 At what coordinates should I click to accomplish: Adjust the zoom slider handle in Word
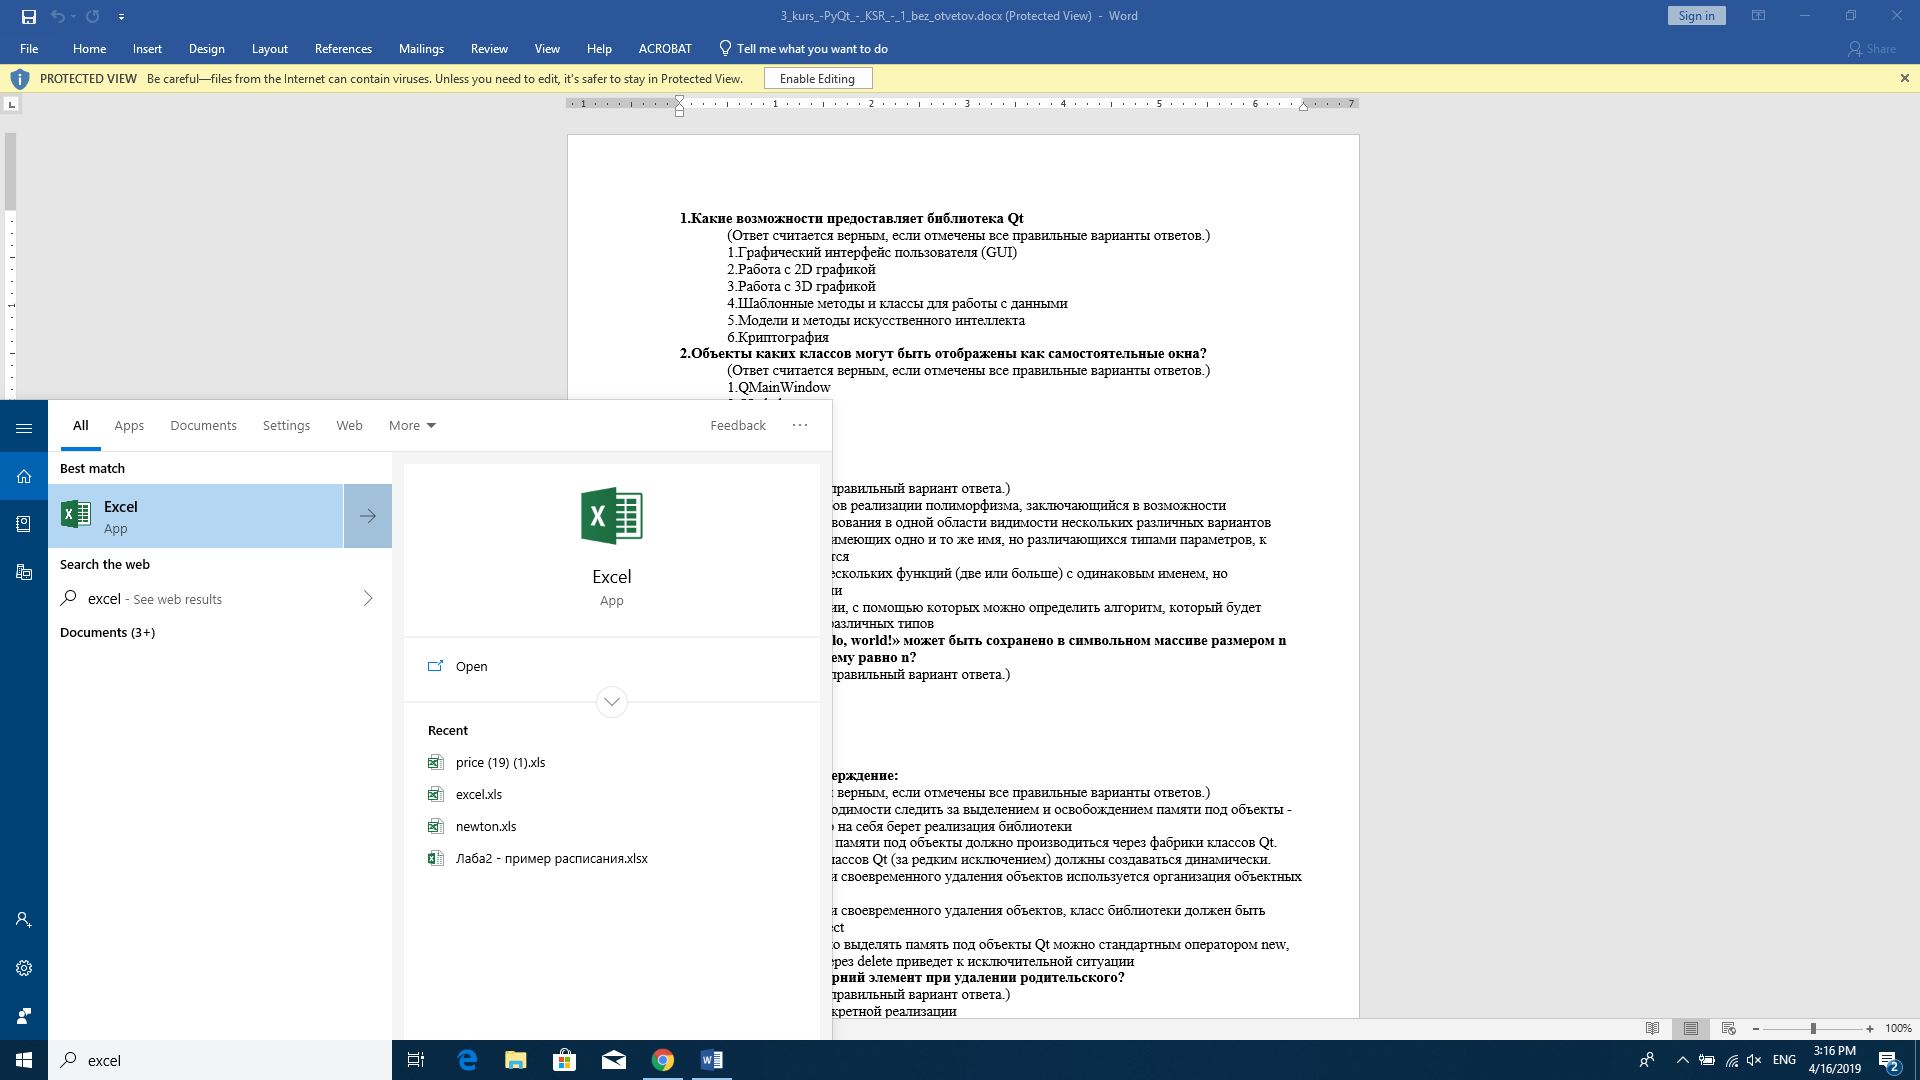(x=1813, y=1028)
